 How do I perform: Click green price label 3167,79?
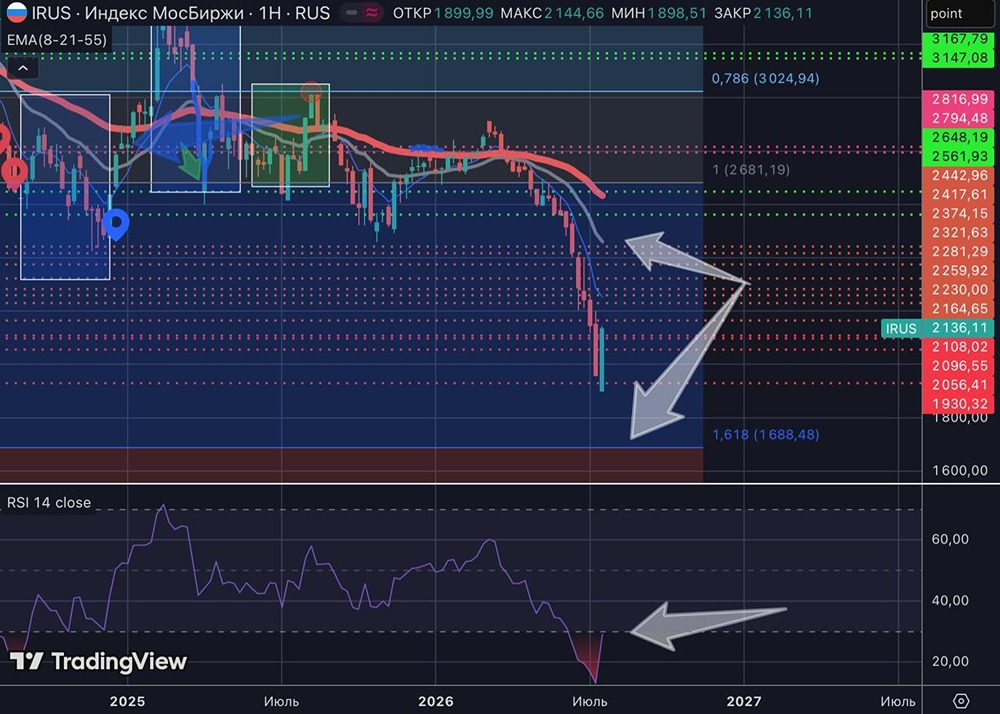[959, 39]
